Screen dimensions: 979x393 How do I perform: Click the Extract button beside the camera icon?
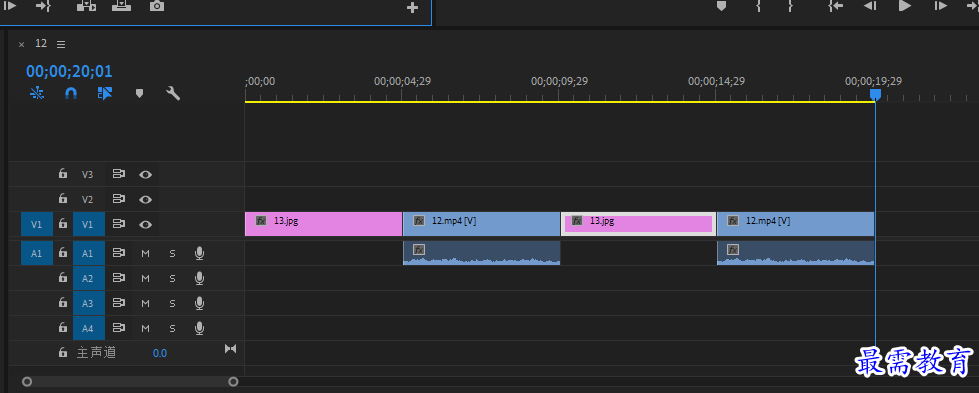122,6
